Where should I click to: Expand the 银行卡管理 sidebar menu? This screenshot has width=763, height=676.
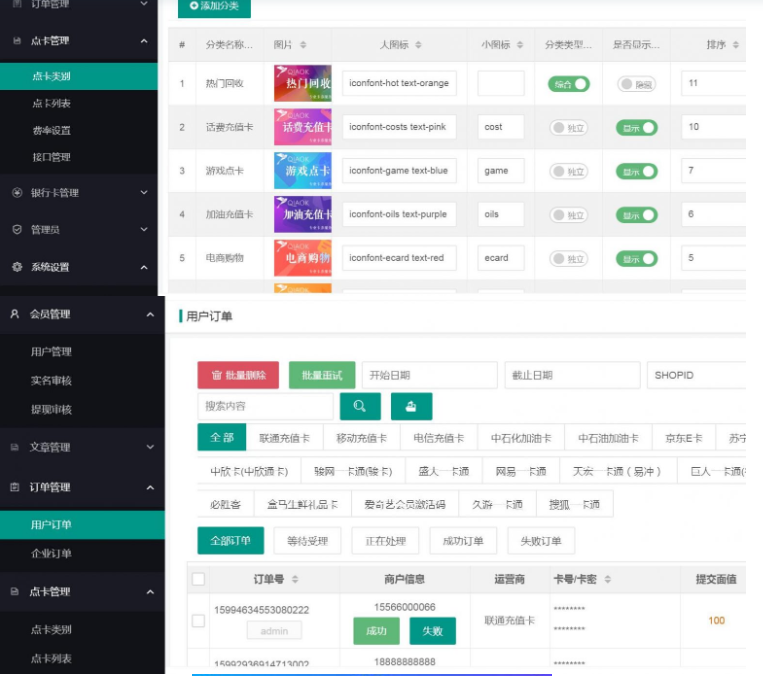tap(144, 193)
